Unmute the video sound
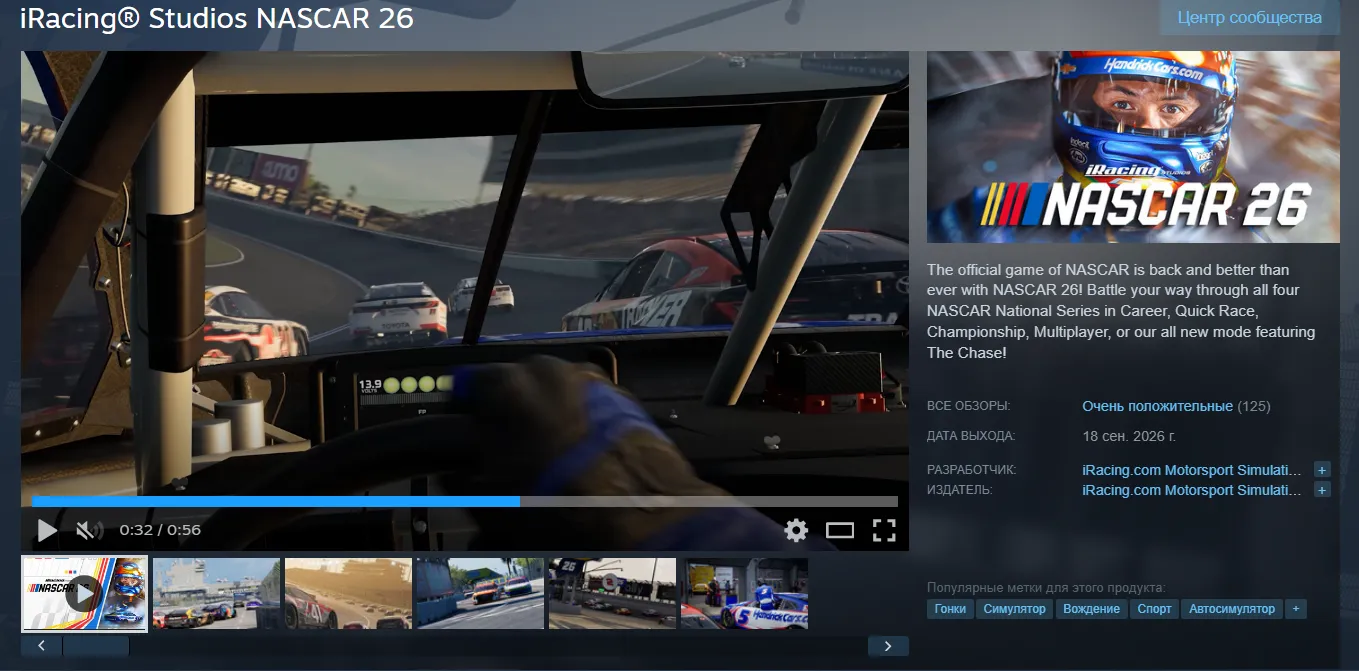 88,530
